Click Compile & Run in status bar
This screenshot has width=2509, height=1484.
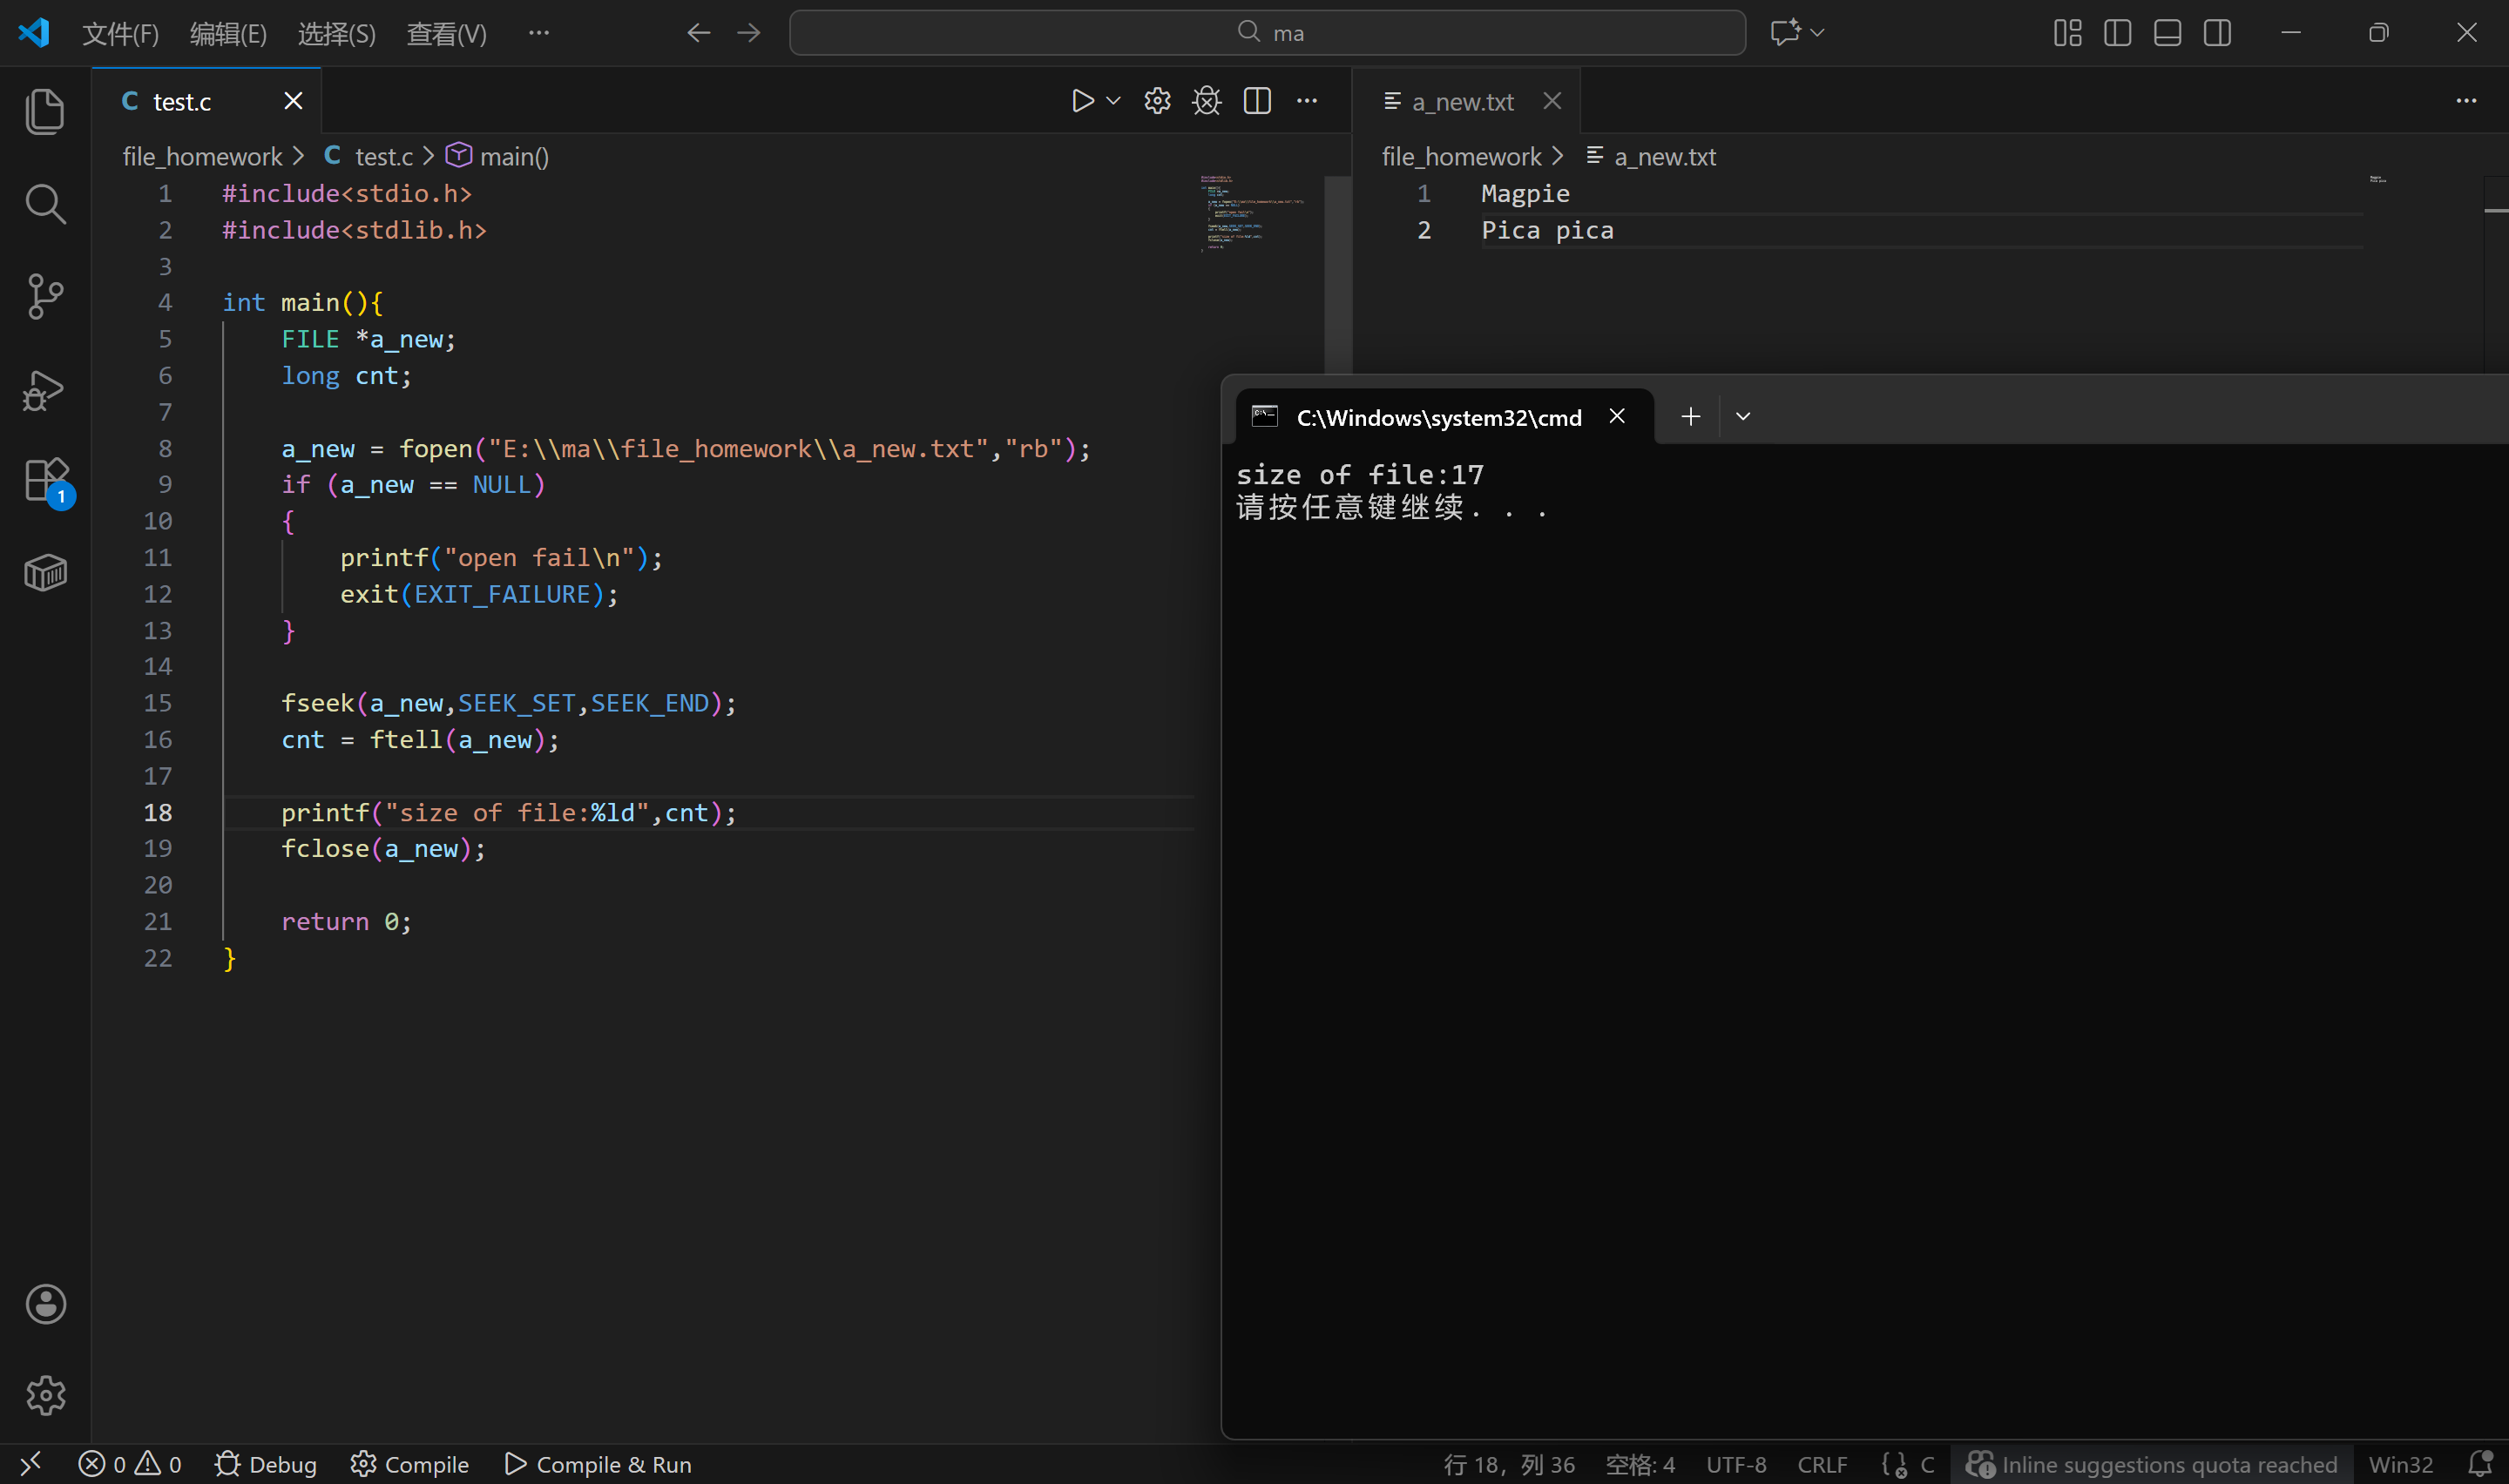(x=598, y=1465)
